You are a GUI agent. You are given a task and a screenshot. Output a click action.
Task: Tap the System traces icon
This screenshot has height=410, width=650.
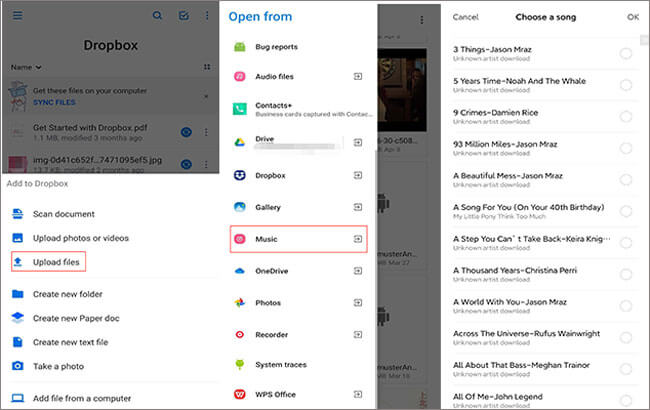(x=240, y=364)
